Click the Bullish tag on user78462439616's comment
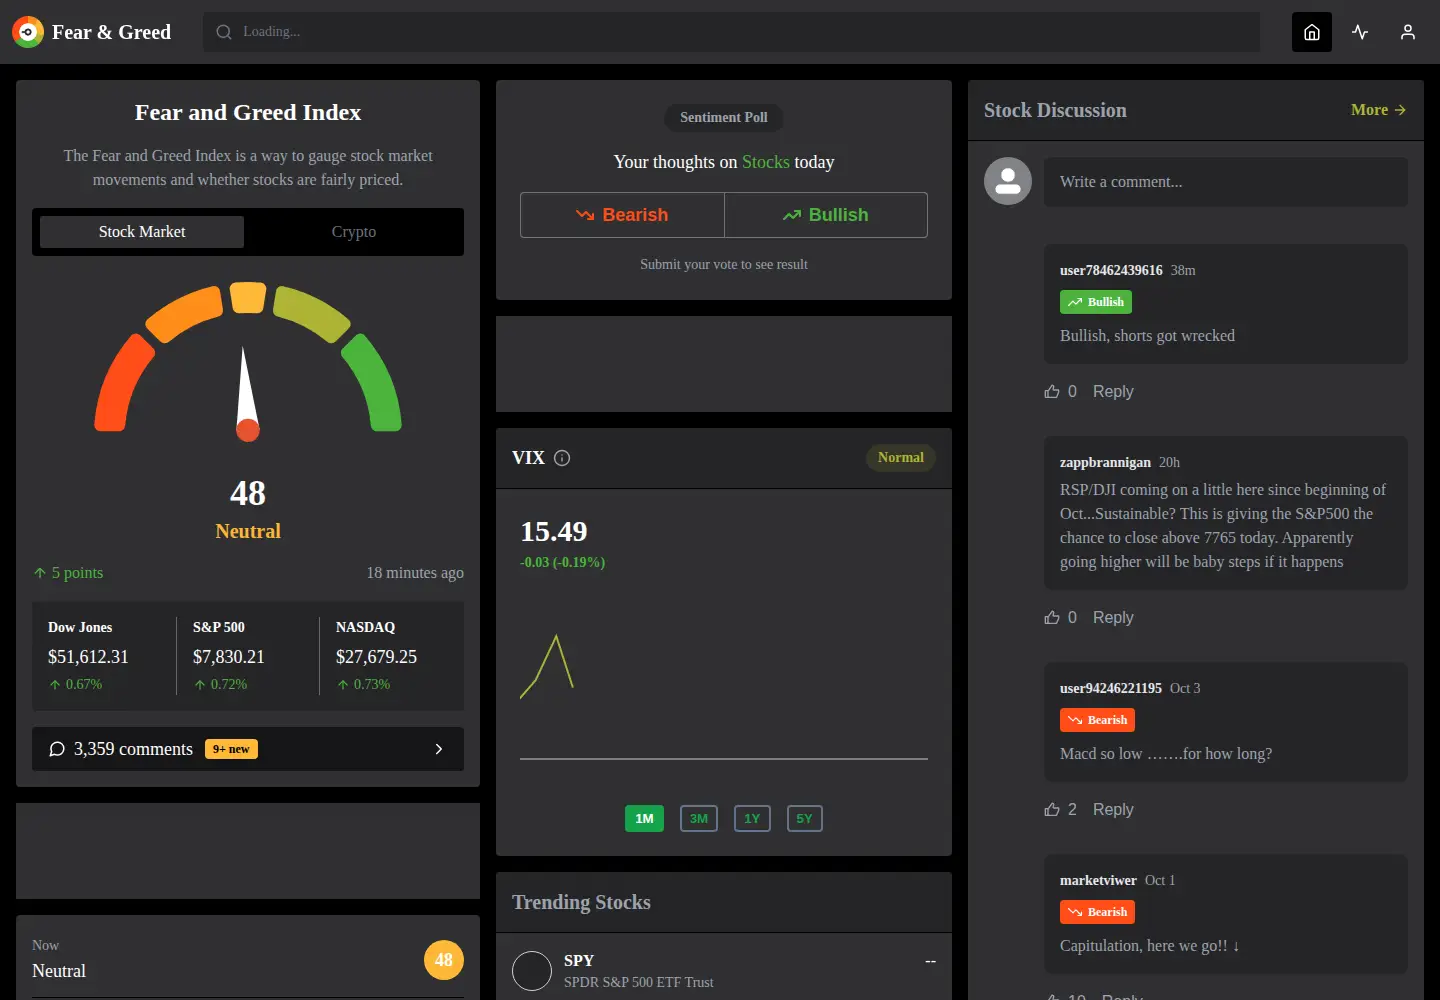Viewport: 1440px width, 1000px height. tap(1096, 302)
